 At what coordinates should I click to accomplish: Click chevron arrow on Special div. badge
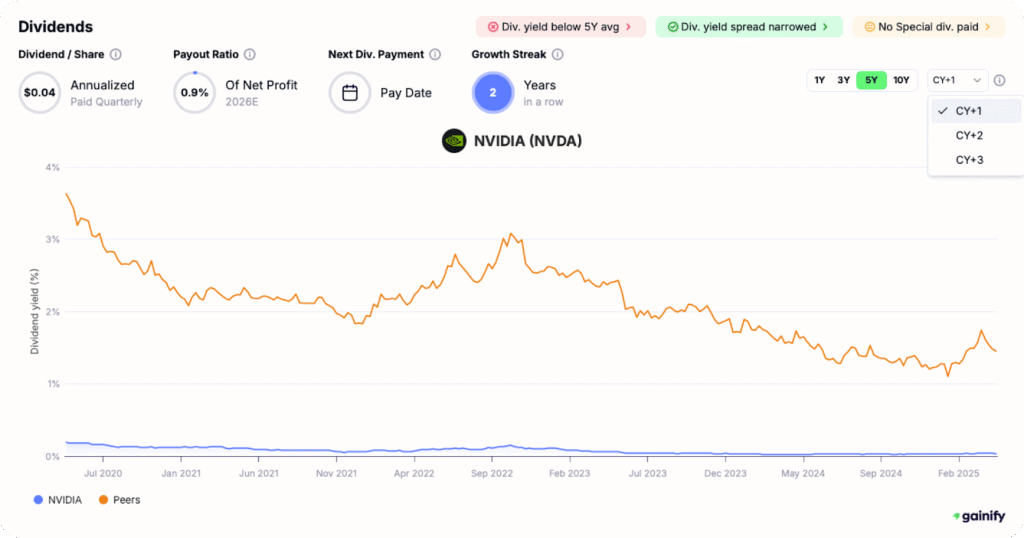pyautogui.click(x=987, y=27)
